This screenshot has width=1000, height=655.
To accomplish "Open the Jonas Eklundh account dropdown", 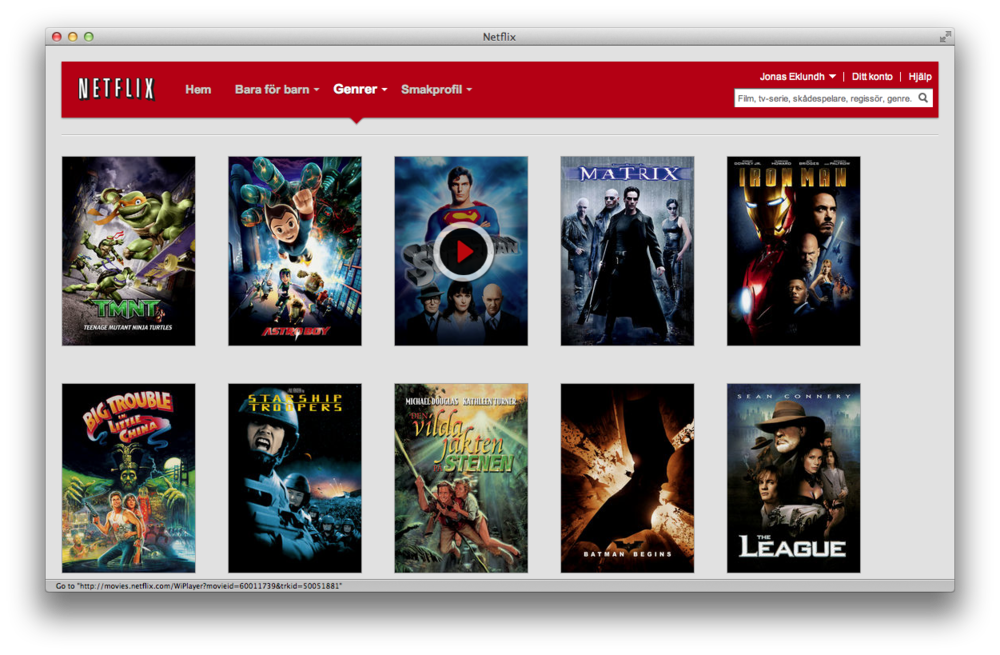I will click(x=797, y=77).
